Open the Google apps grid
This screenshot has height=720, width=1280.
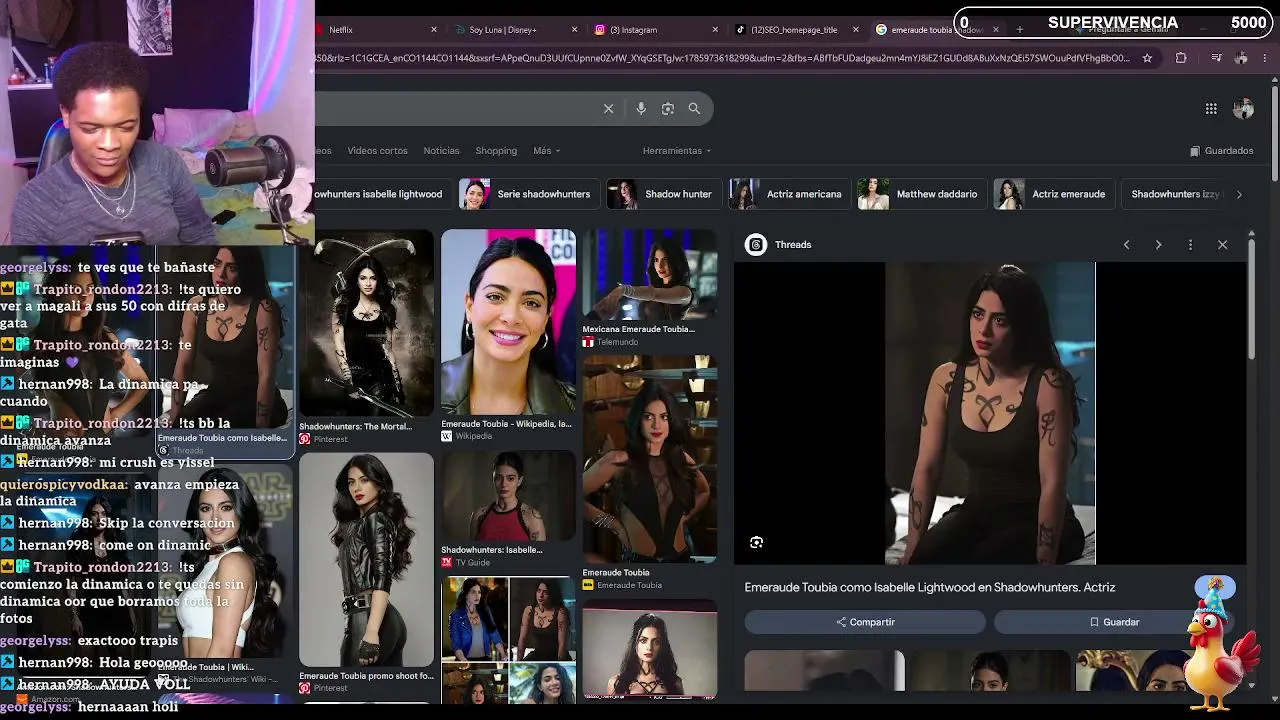point(1211,108)
